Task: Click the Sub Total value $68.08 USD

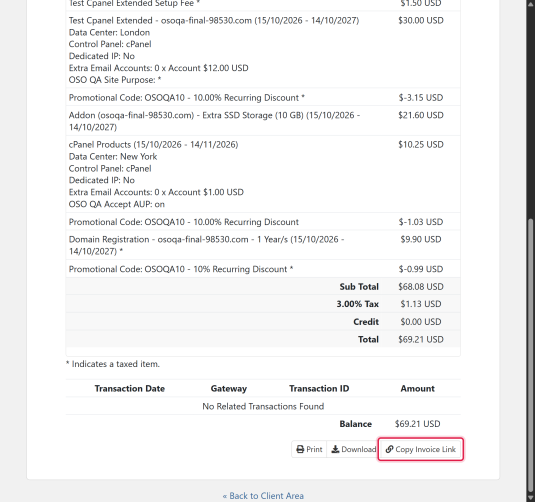Action: coord(421,287)
